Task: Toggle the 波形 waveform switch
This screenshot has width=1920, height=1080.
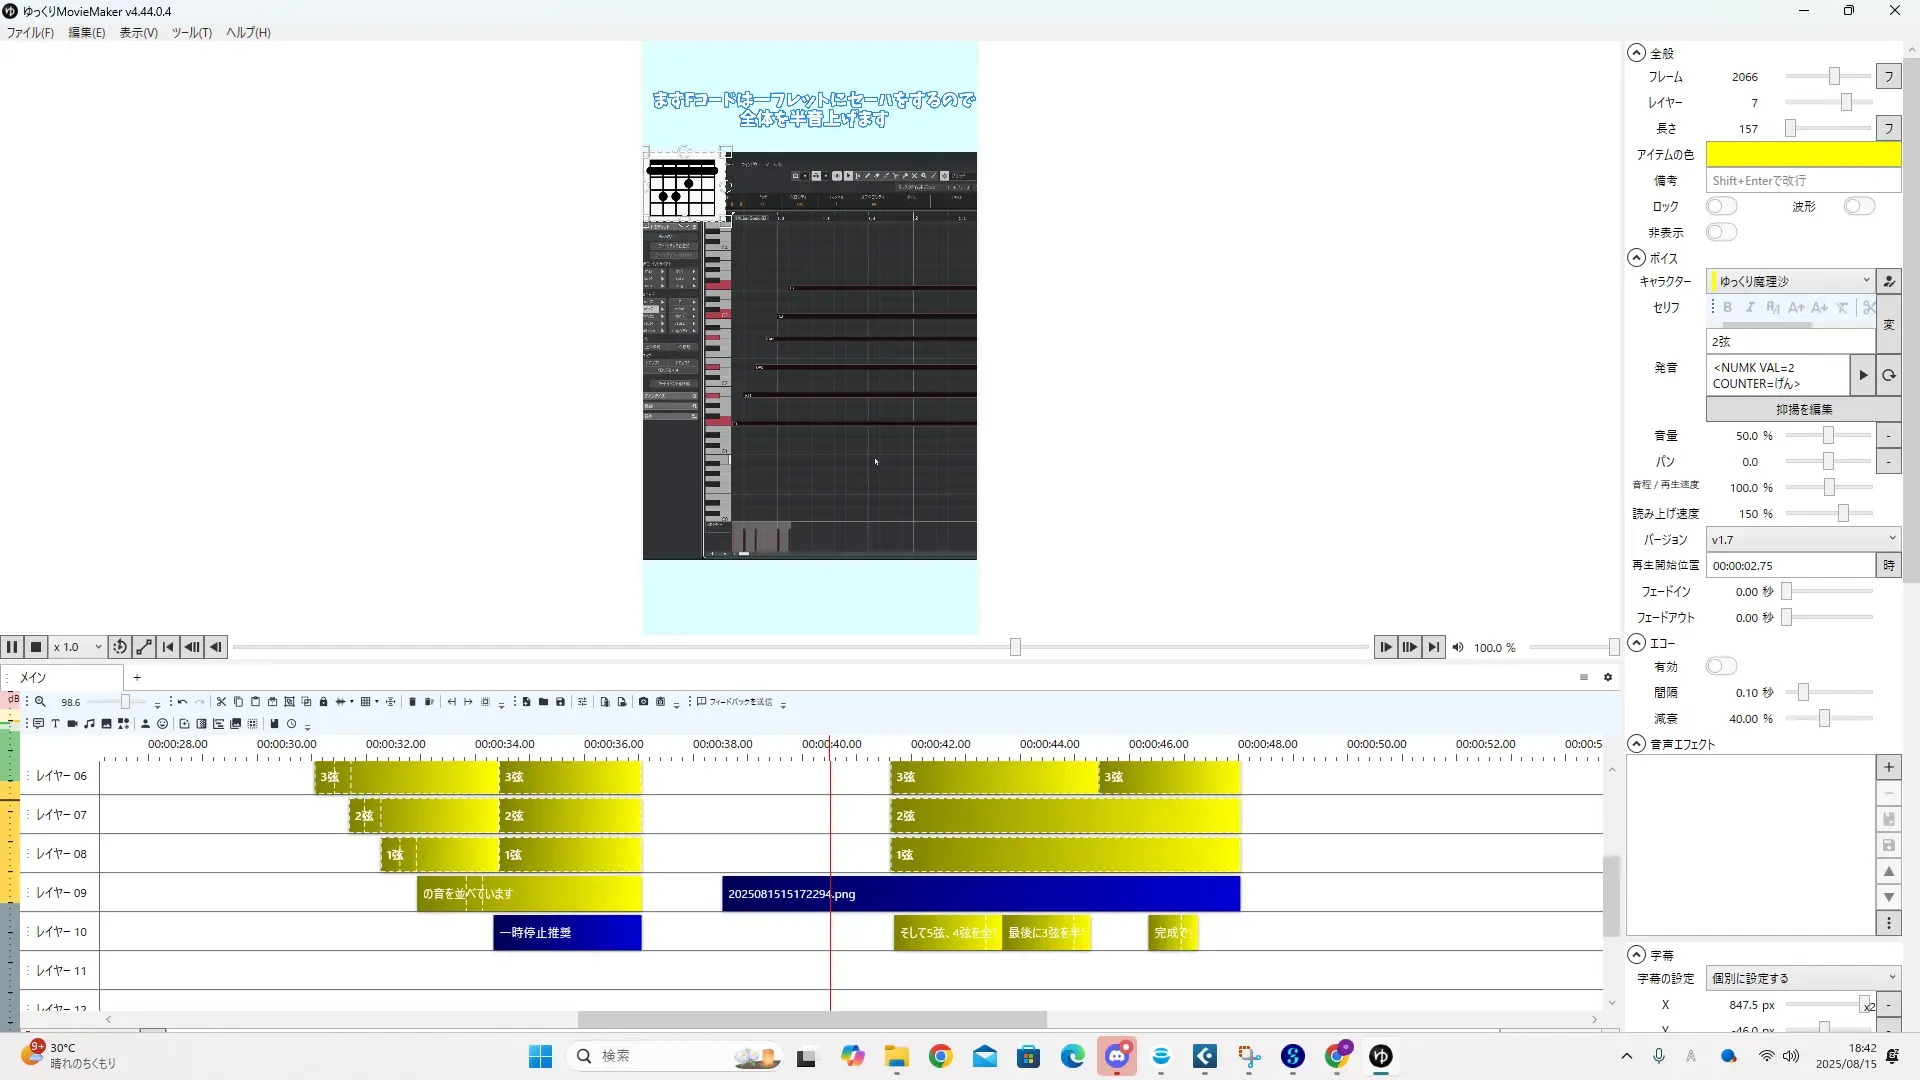Action: [x=1859, y=207]
